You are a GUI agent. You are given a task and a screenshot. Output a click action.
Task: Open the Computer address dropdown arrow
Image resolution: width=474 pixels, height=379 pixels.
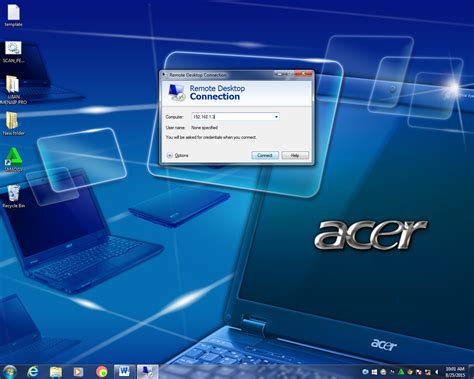coord(276,117)
